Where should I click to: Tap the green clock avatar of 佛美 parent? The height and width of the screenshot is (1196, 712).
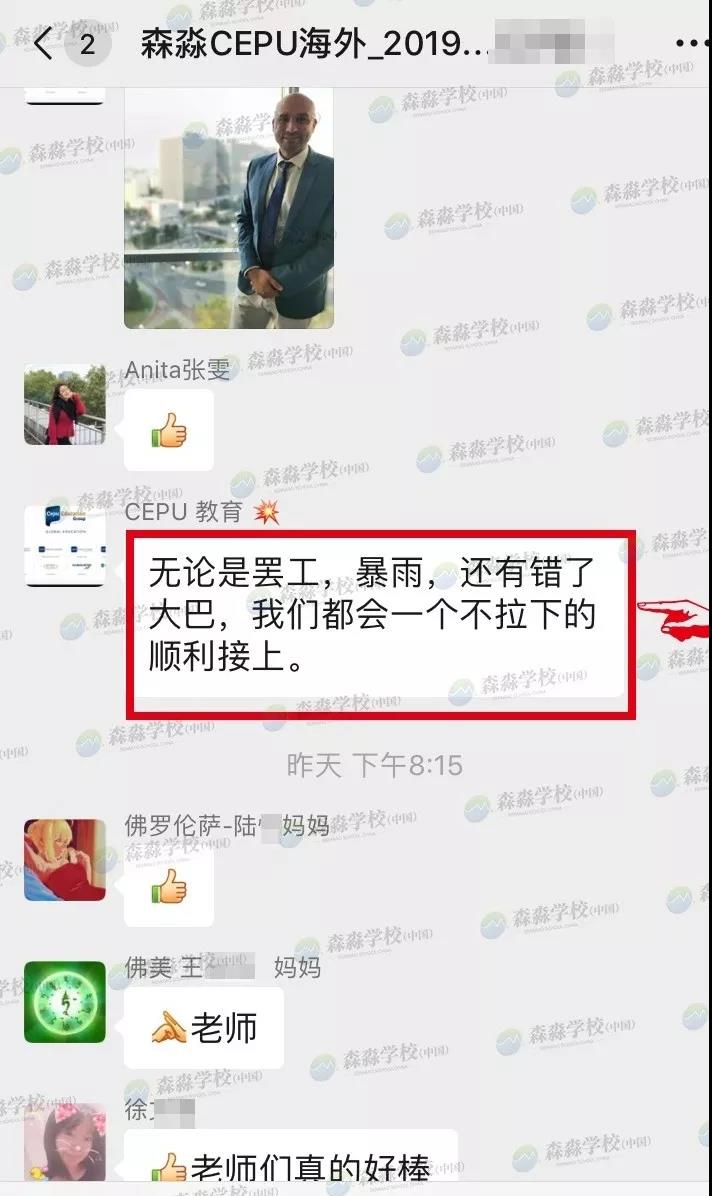tap(65, 1001)
